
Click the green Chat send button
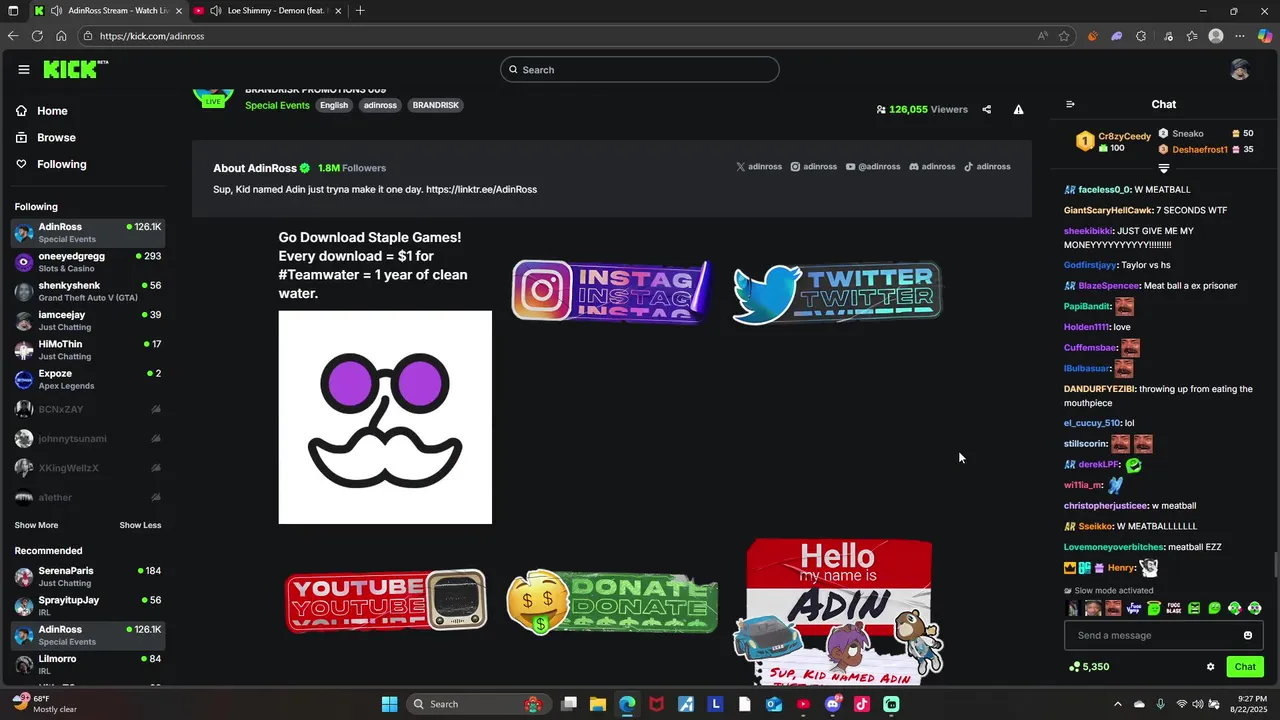click(x=1245, y=667)
